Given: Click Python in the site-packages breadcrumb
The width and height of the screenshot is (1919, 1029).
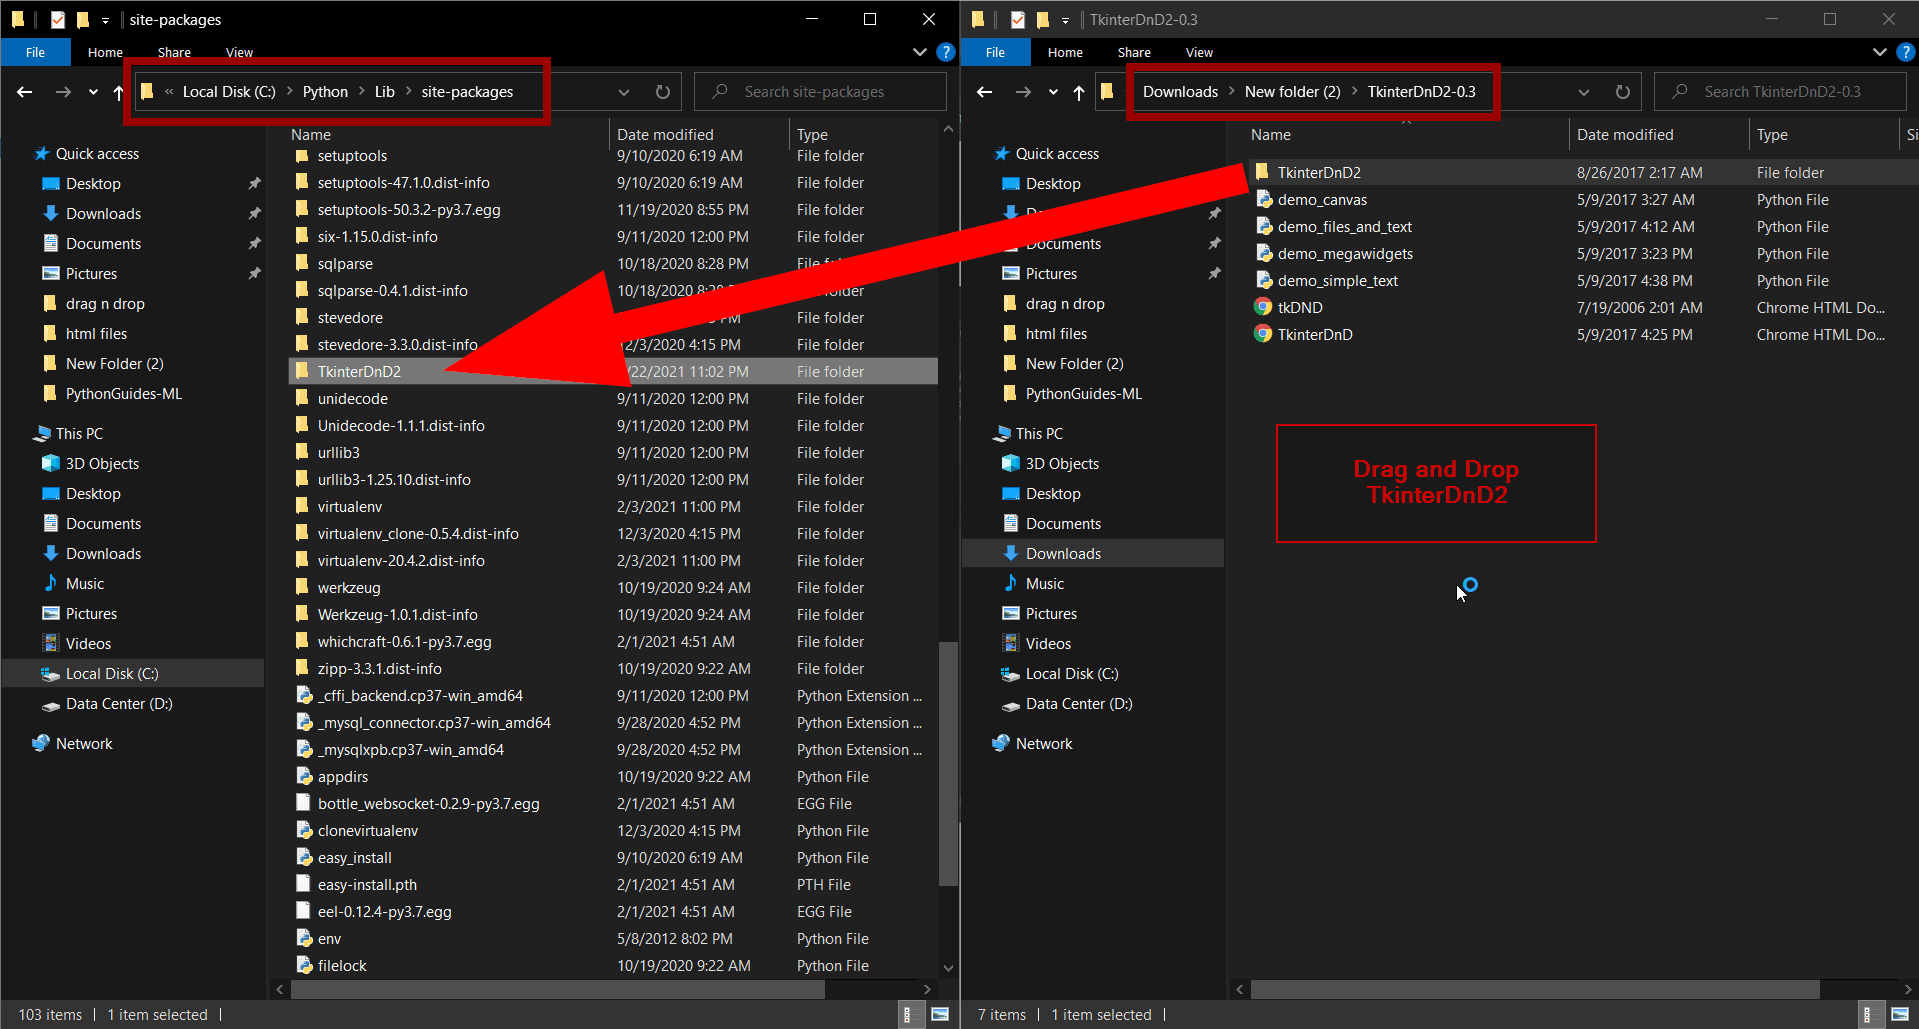Looking at the screenshot, I should tap(325, 92).
